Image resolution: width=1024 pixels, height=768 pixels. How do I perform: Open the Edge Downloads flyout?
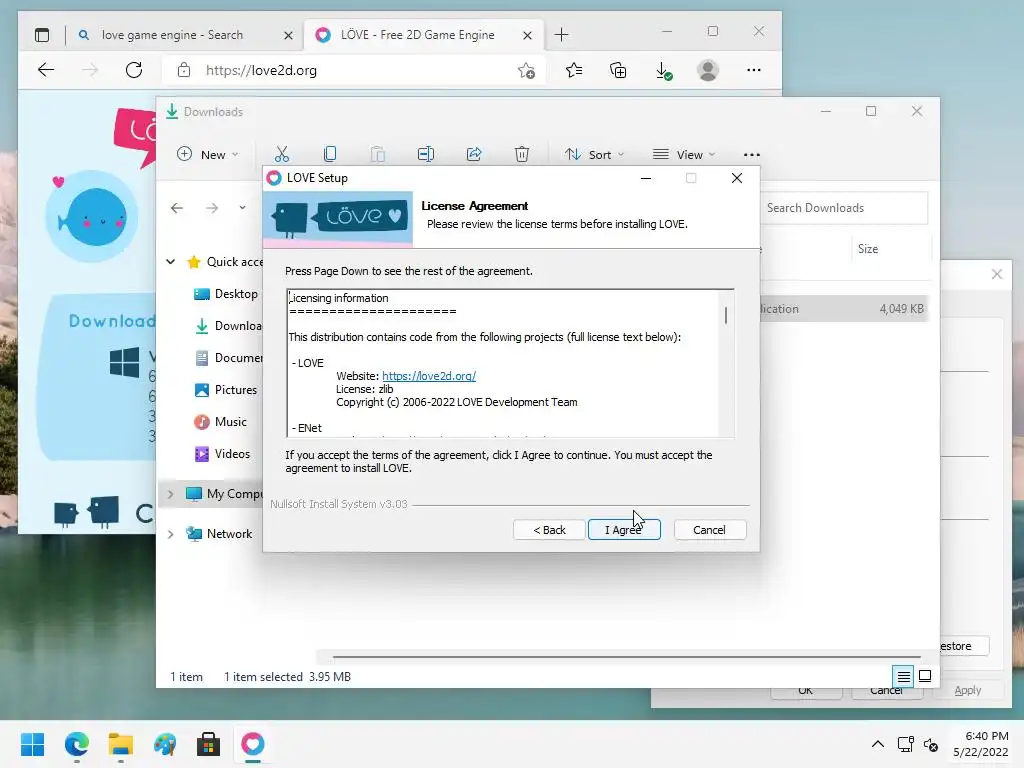point(664,71)
